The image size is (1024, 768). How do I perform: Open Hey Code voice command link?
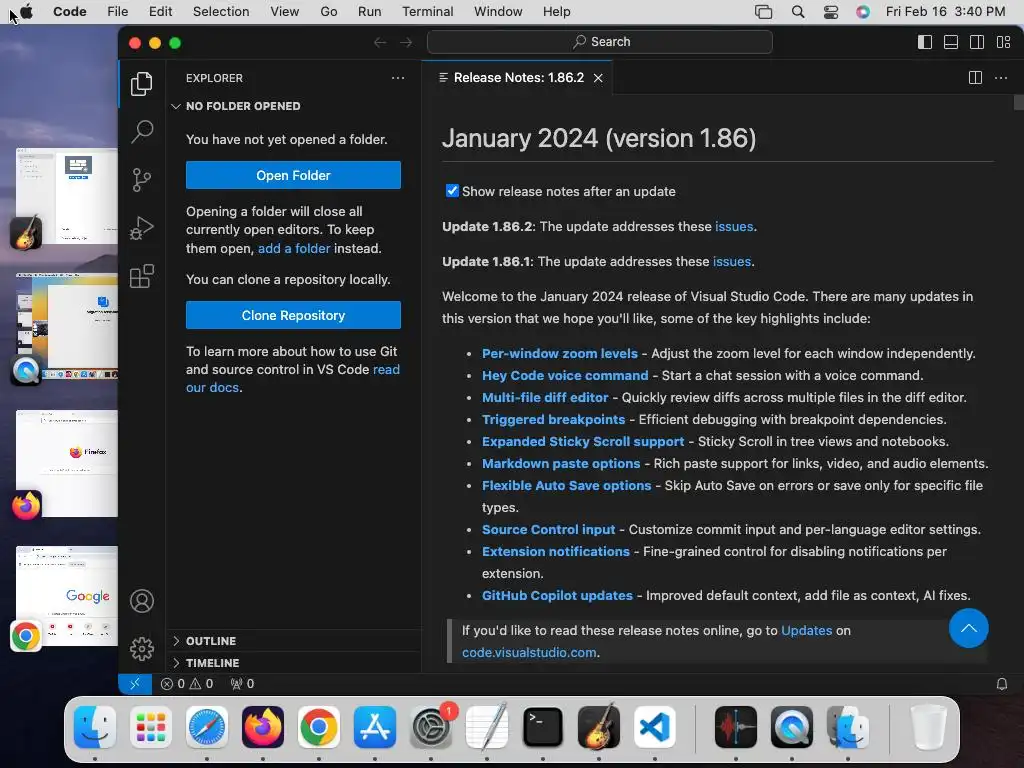[565, 376]
